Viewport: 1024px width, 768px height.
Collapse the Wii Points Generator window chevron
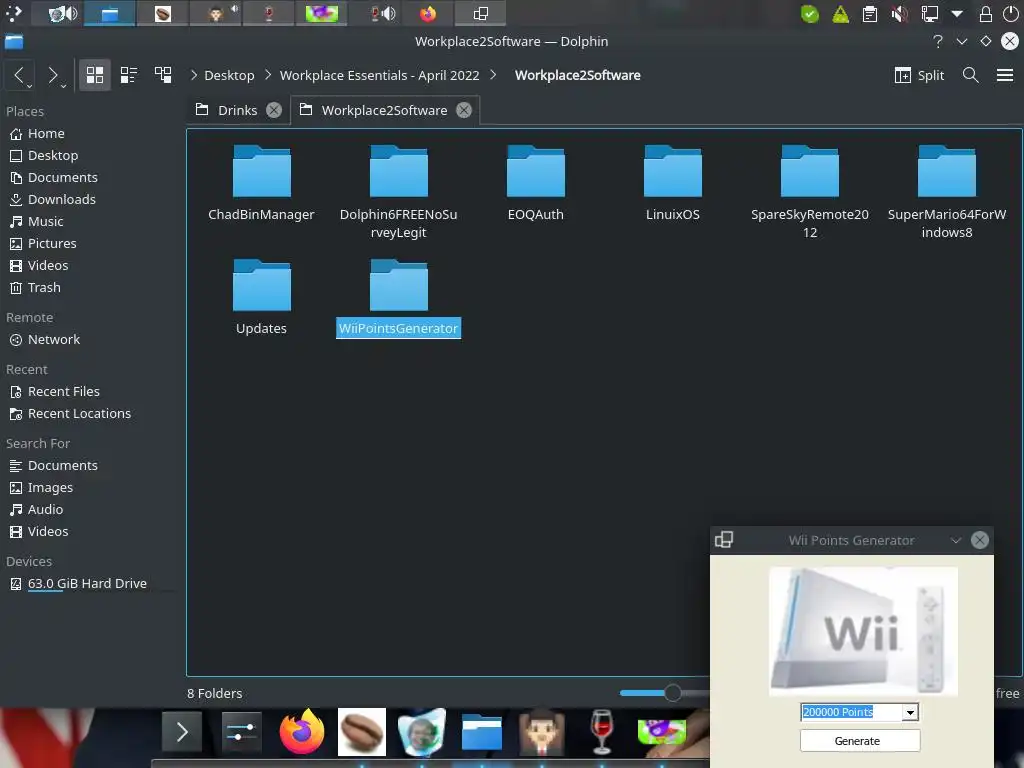click(x=955, y=540)
